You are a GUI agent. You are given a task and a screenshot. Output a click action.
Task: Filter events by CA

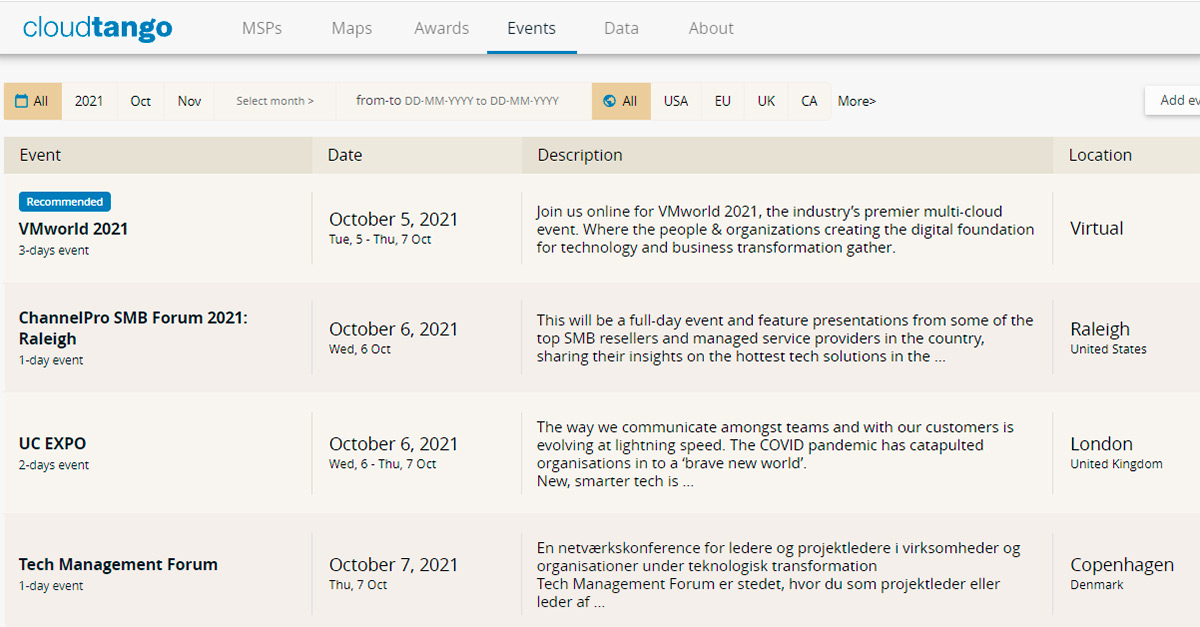coord(810,101)
